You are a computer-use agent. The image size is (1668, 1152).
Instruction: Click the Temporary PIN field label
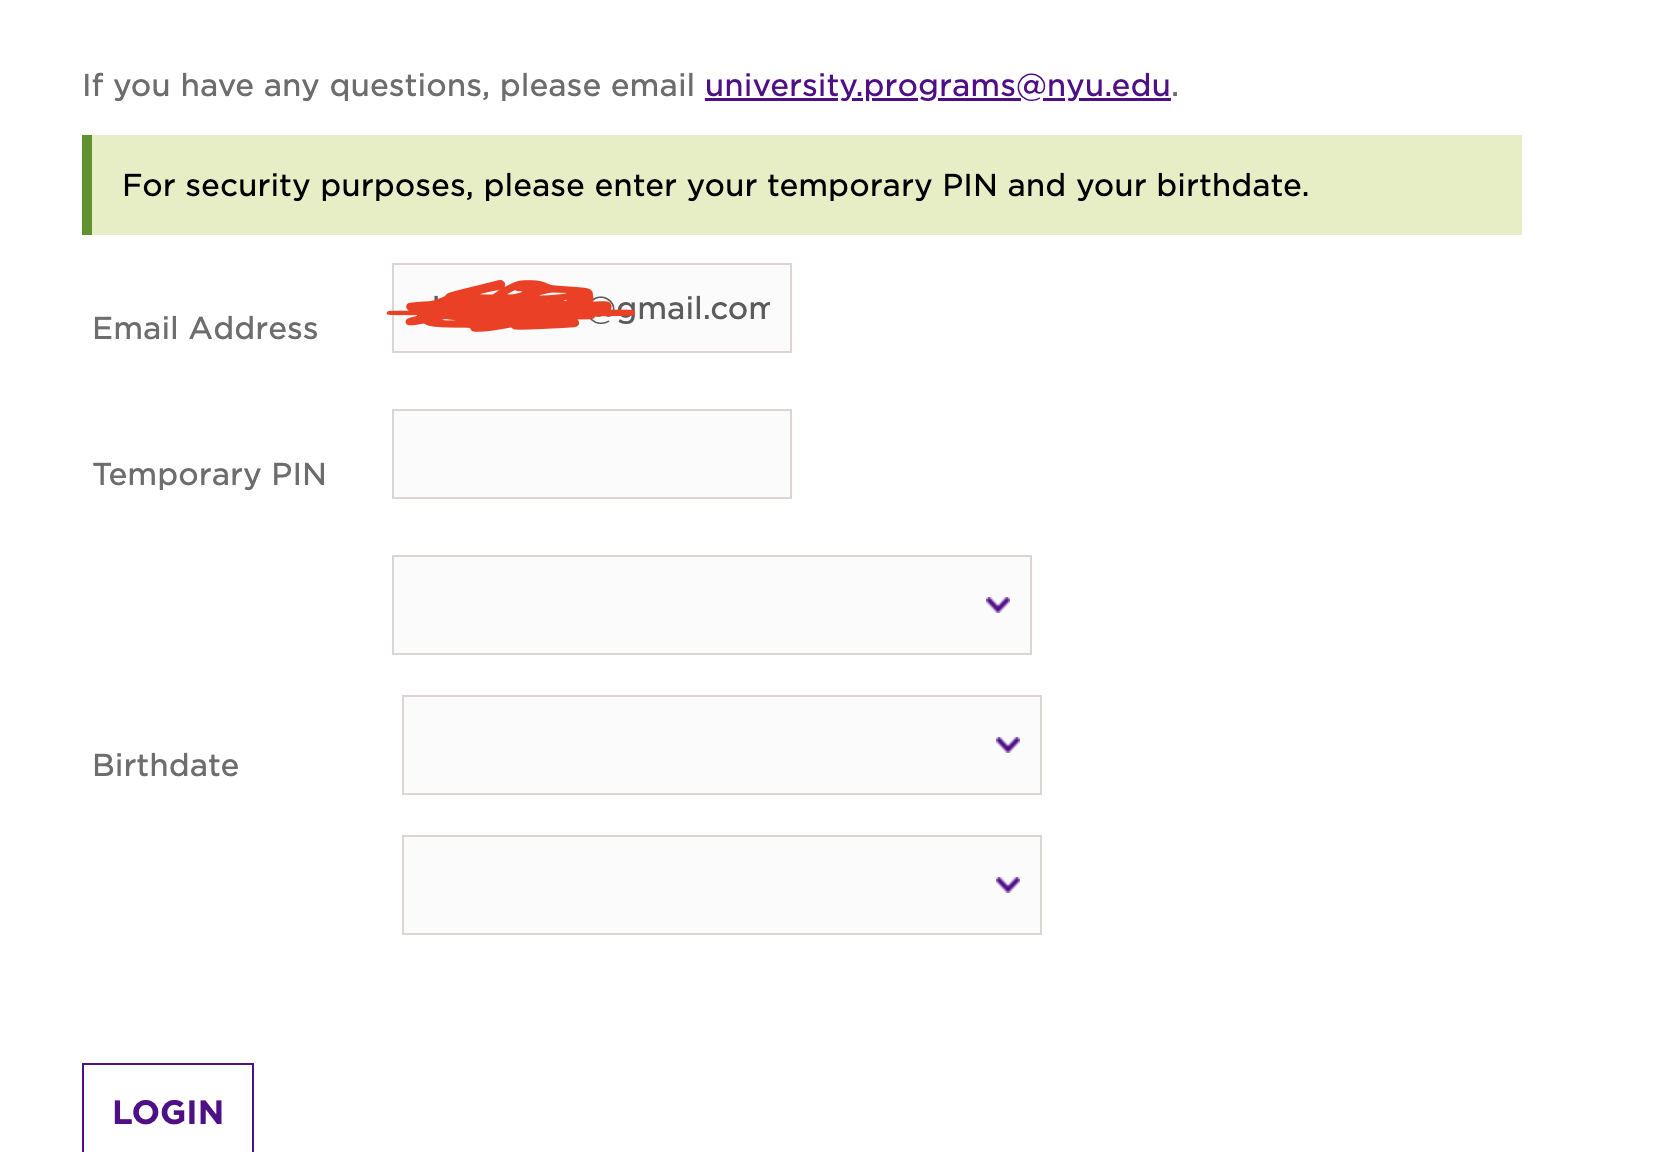(209, 474)
